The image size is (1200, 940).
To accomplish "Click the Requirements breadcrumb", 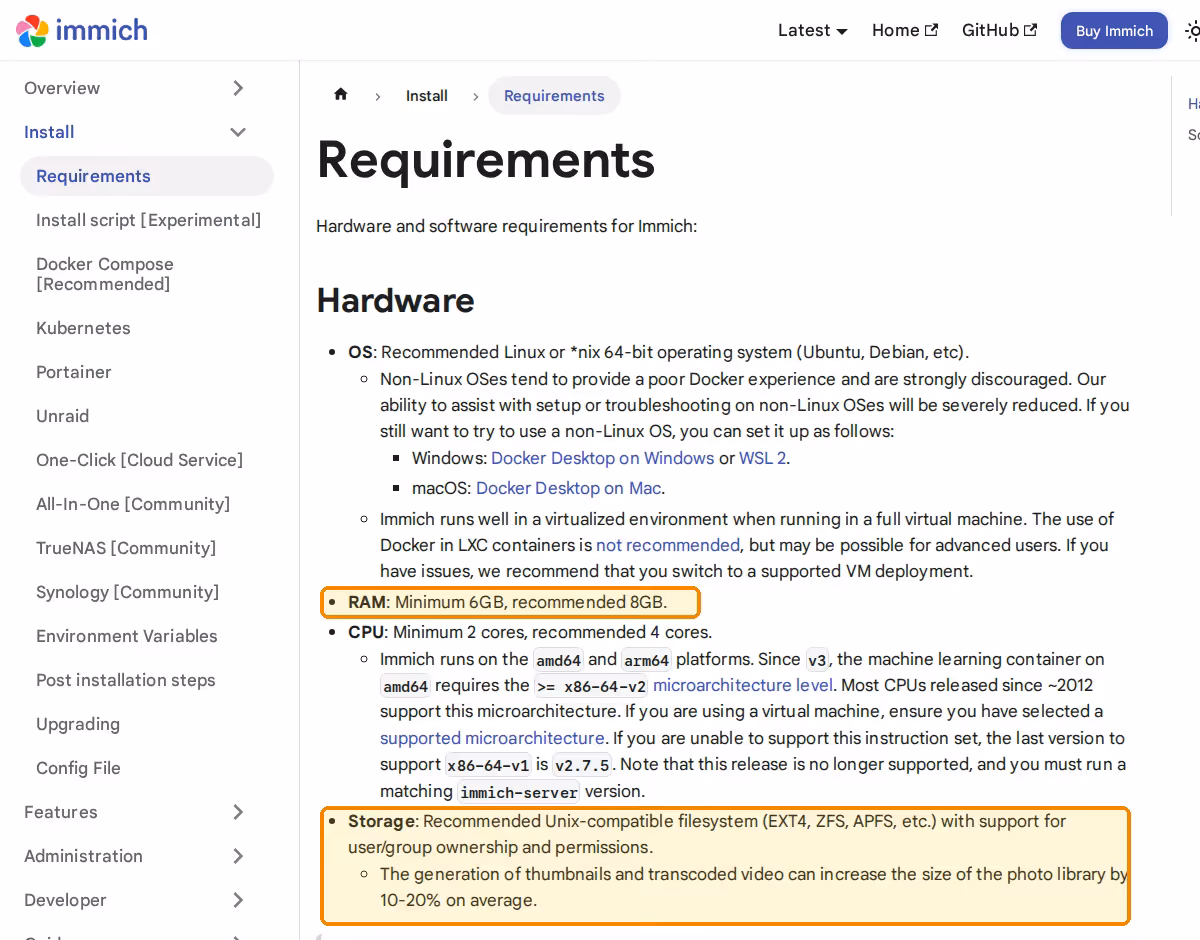I will [554, 96].
